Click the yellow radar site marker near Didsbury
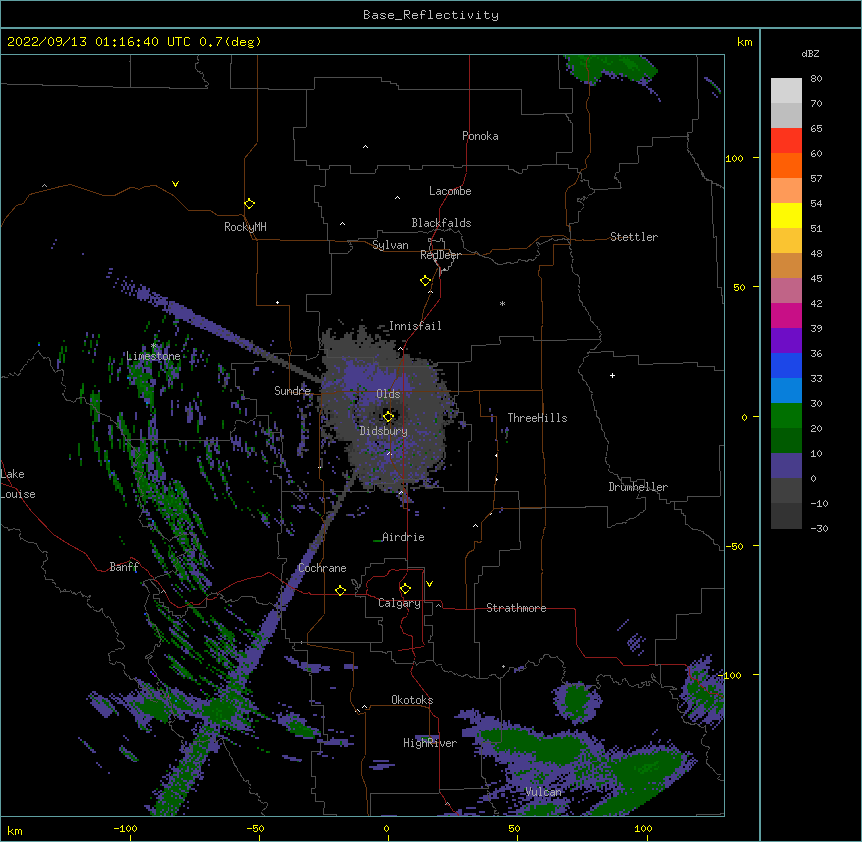 388,417
